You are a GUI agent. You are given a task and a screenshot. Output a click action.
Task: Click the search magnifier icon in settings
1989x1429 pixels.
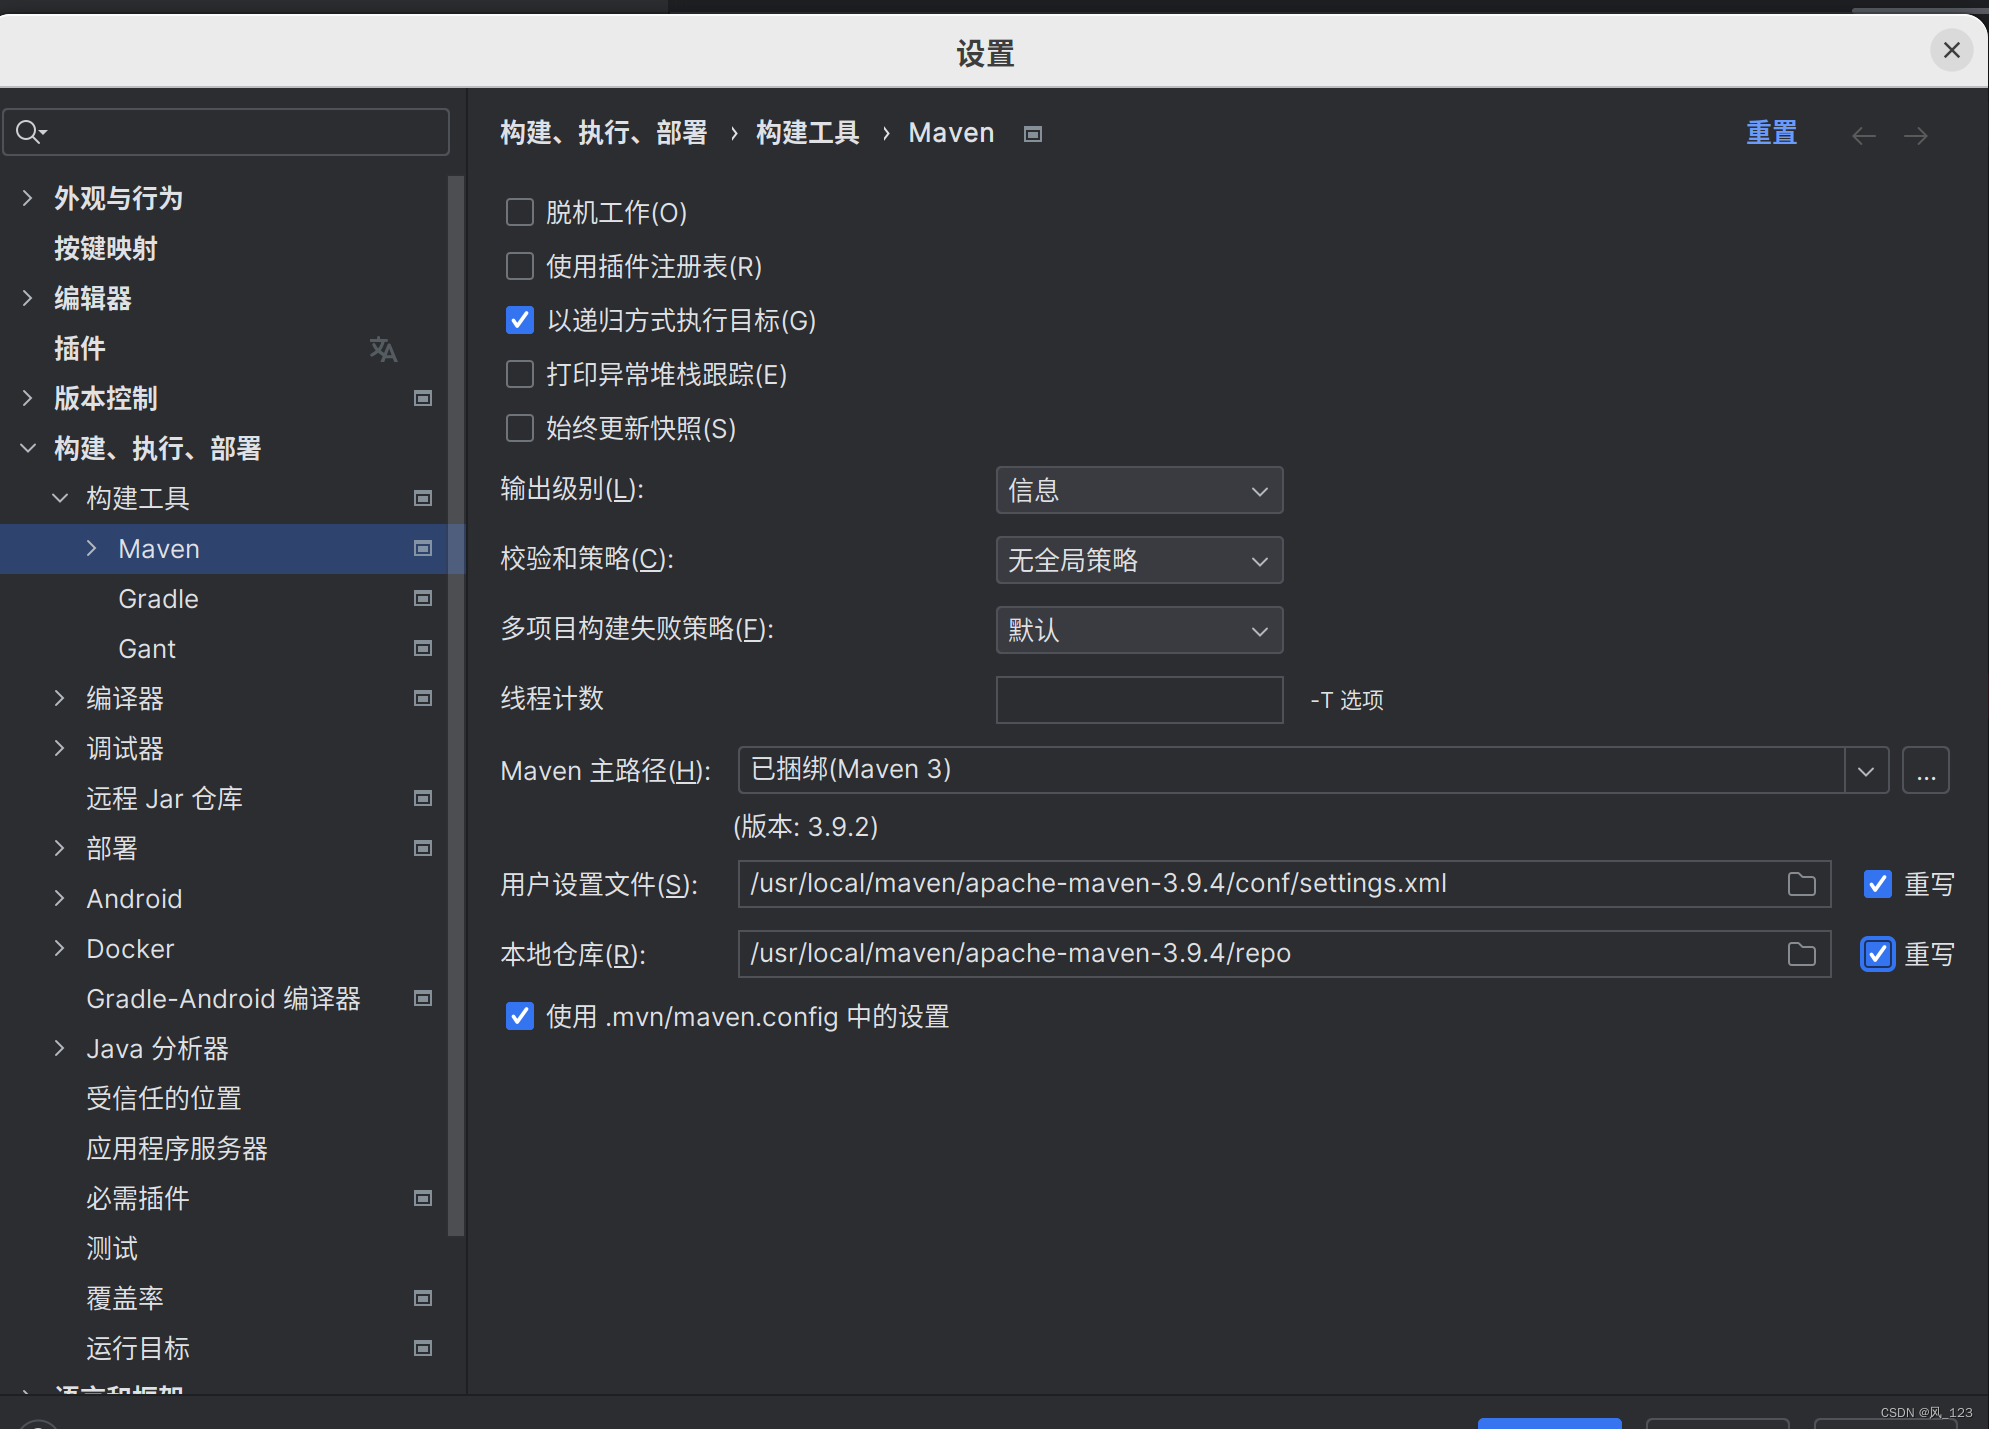pos(30,132)
